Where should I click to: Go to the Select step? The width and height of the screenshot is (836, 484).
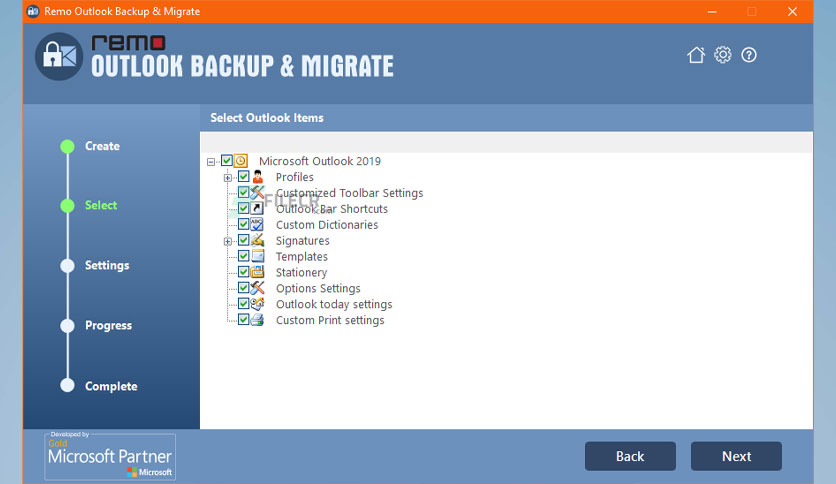pyautogui.click(x=101, y=205)
